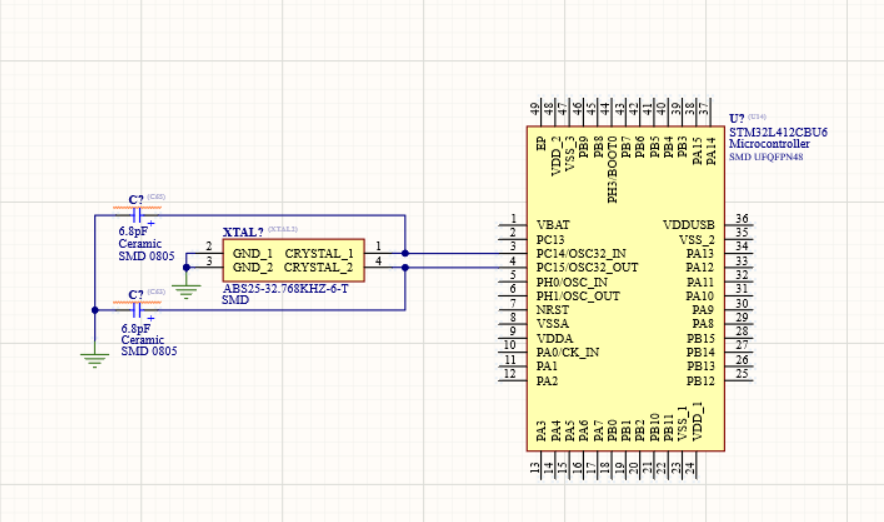Click pin number 12 on the microcontroller
The height and width of the screenshot is (522, 884).
[510, 374]
